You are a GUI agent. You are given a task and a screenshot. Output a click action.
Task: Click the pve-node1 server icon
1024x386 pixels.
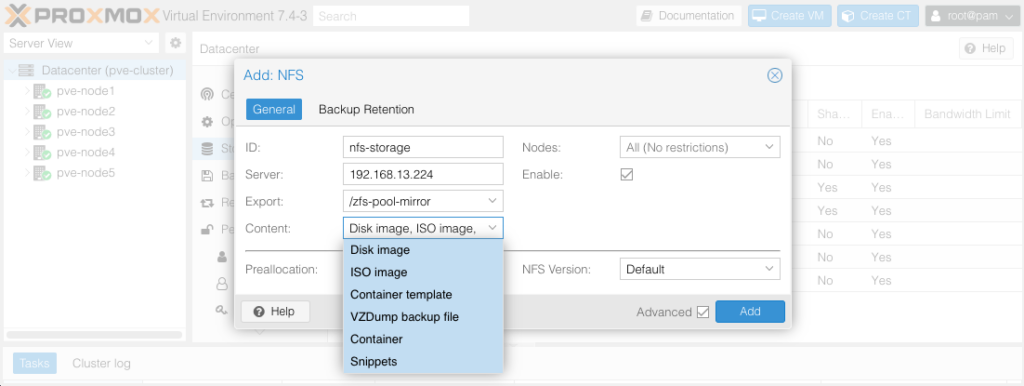pos(42,91)
